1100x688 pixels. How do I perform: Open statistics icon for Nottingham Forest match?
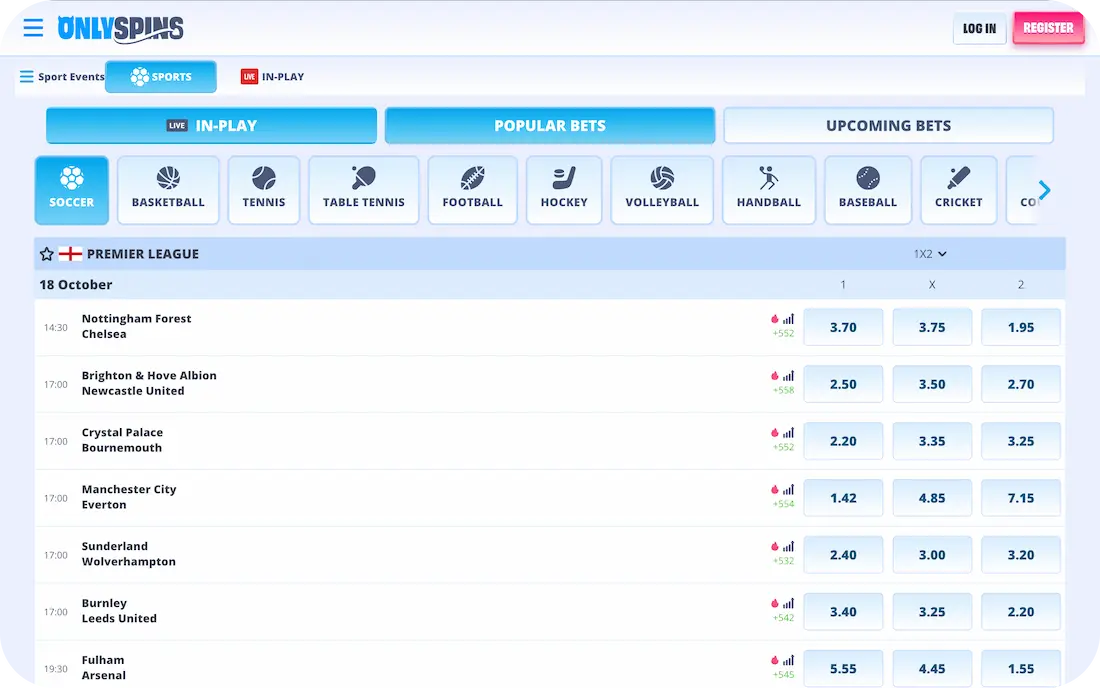coord(789,319)
